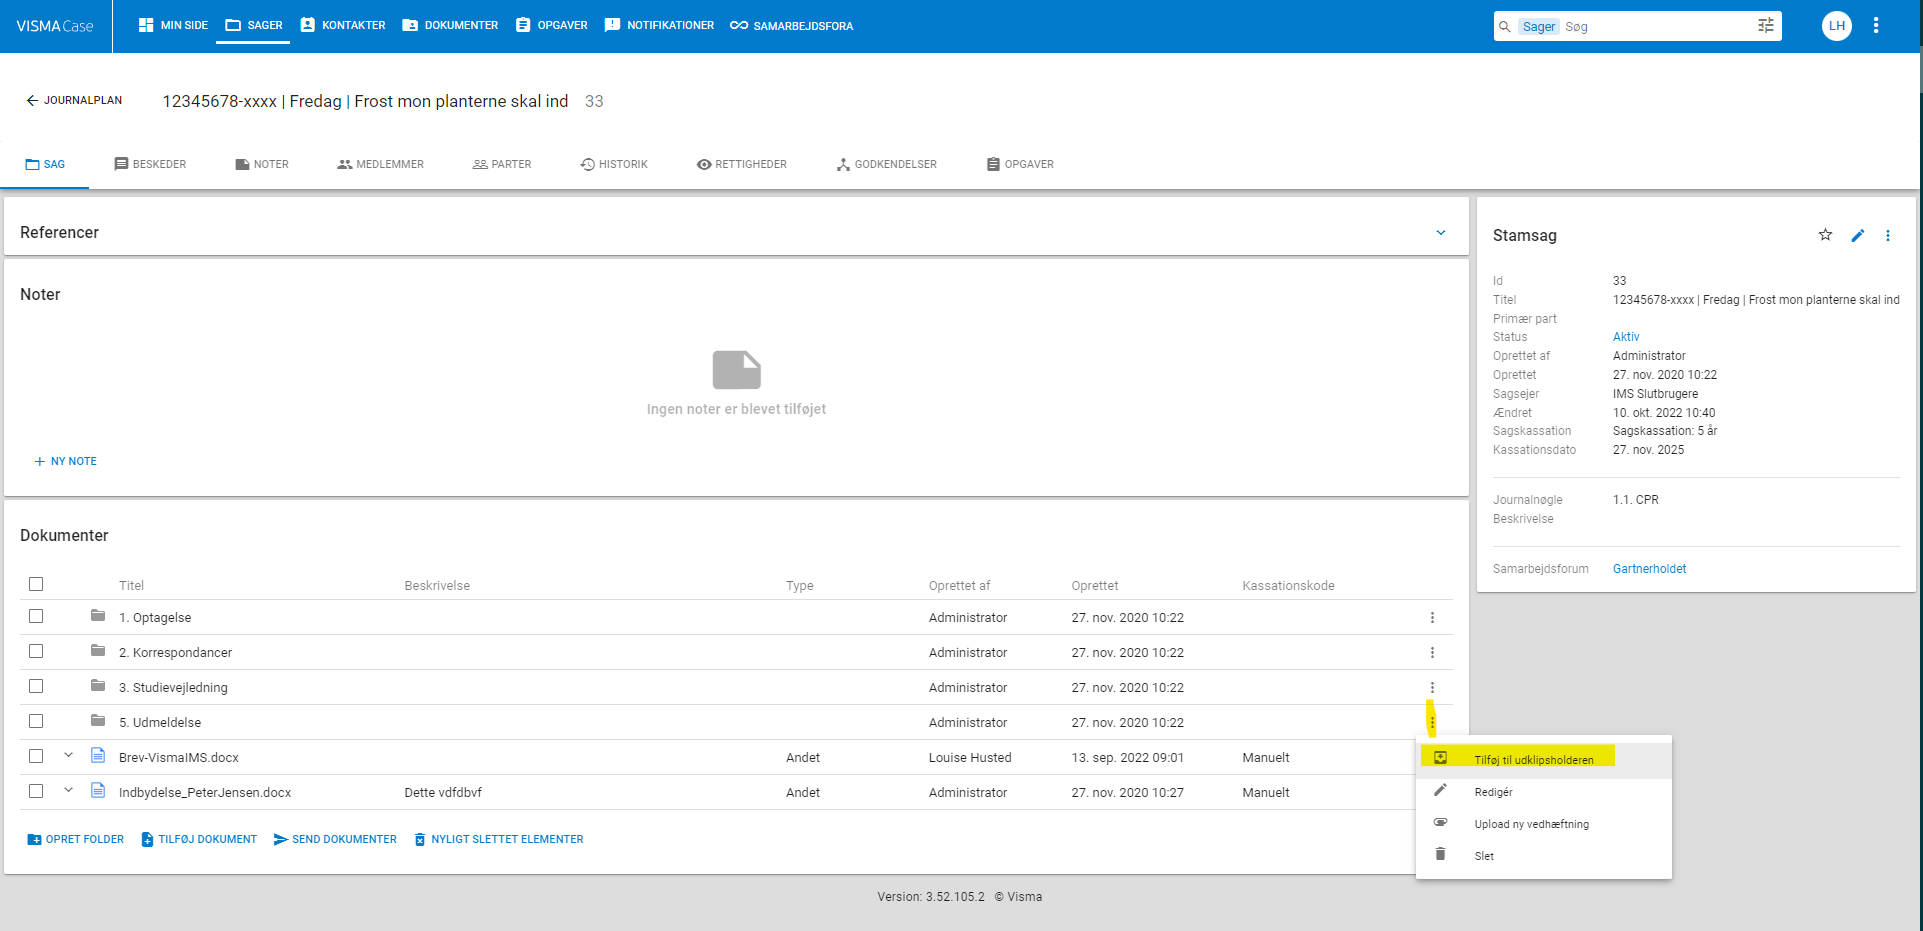Switch to the Sag tab
The image size is (1923, 931).
pyautogui.click(x=45, y=164)
